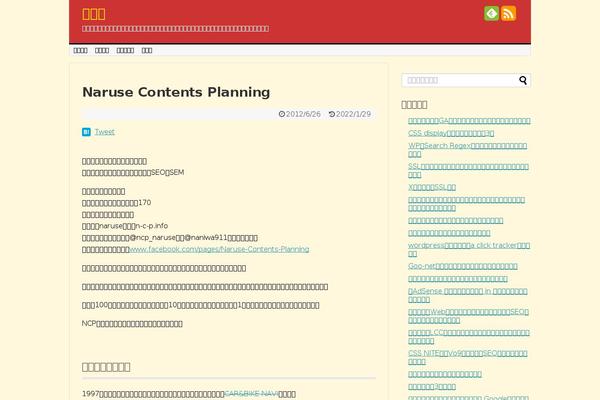This screenshot has width=600, height=400.
Task: Select the first navigation menu item
Action: pos(80,49)
